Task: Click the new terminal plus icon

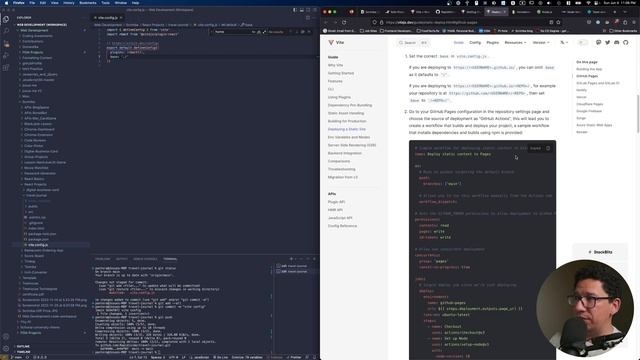Action: (x=291, y=259)
